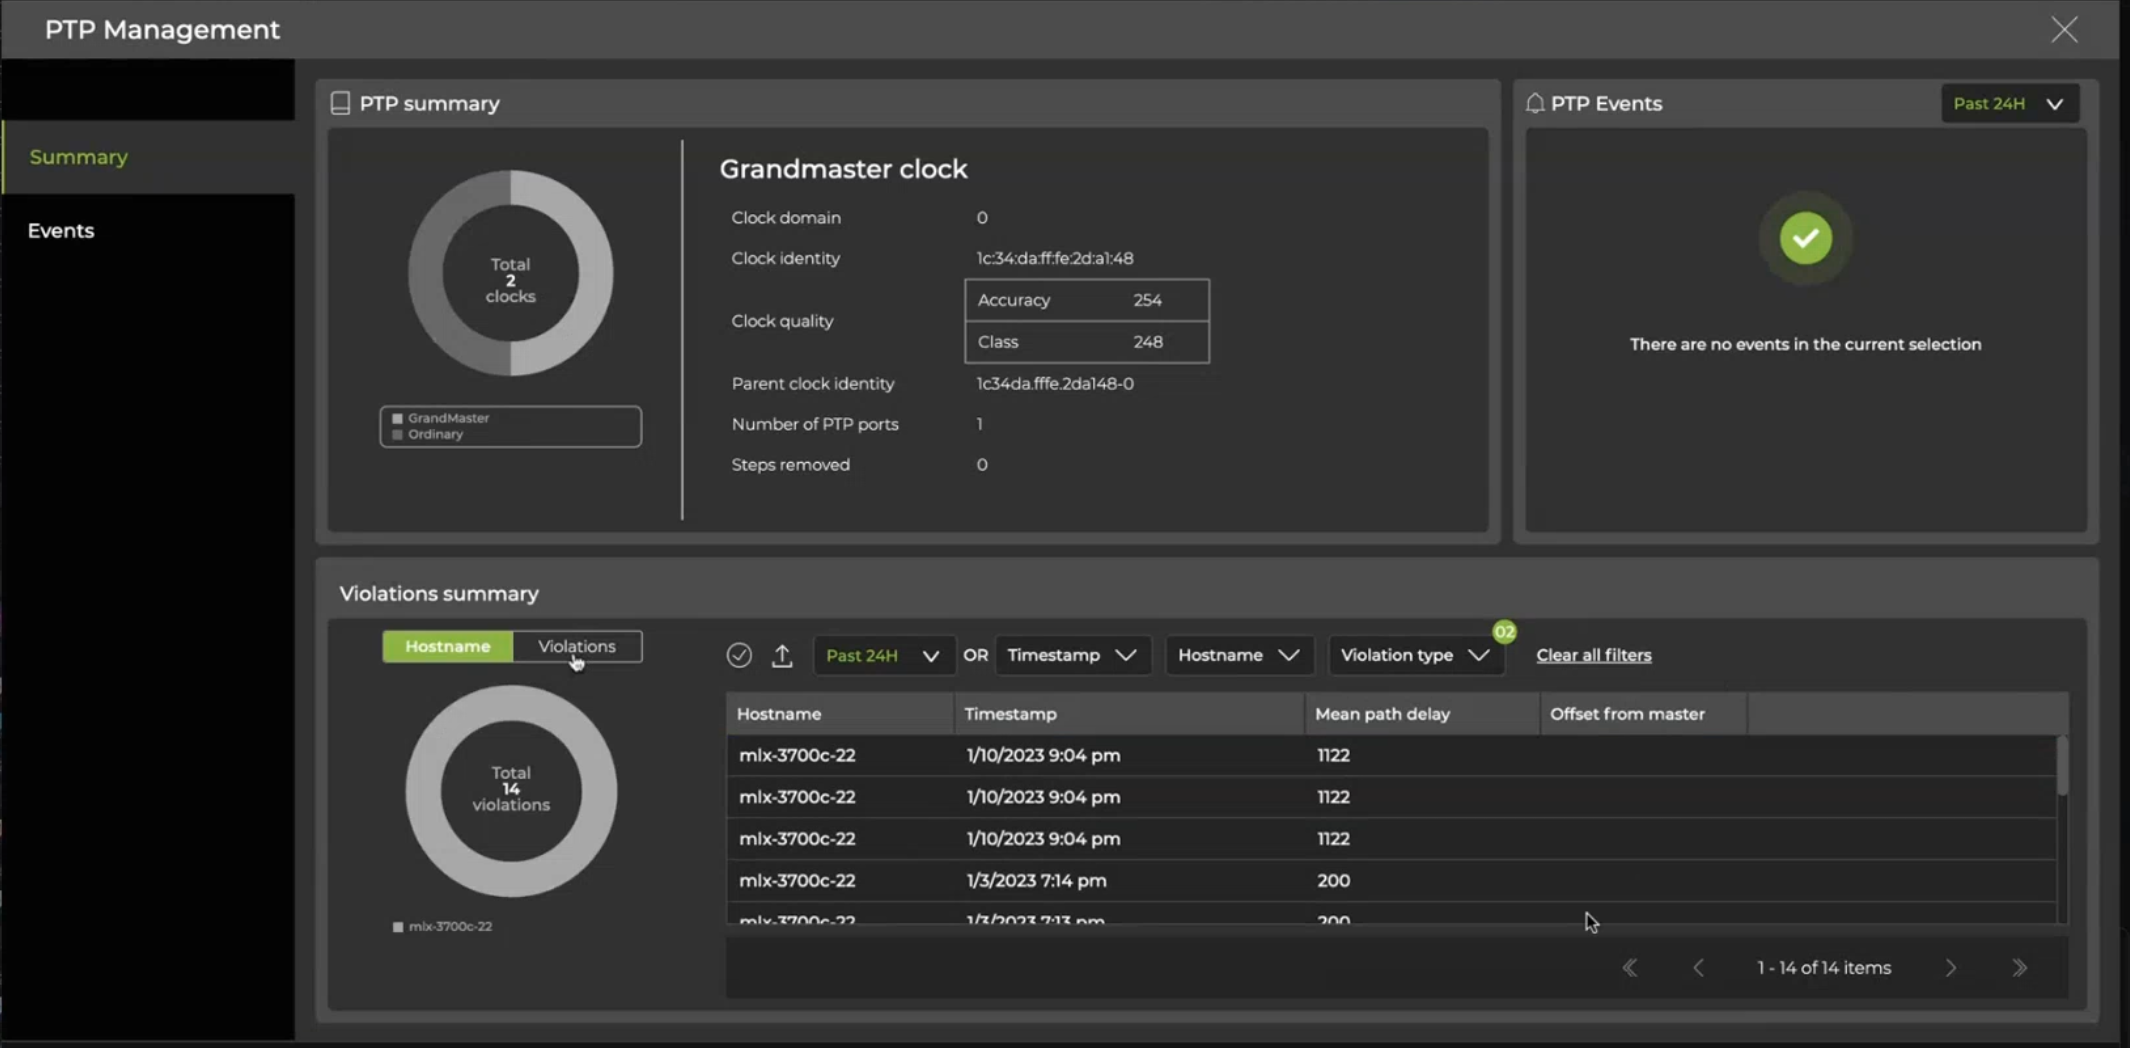Image resolution: width=2130 pixels, height=1048 pixels.
Task: Open the Timestamp filter dropdown
Action: tap(1071, 655)
